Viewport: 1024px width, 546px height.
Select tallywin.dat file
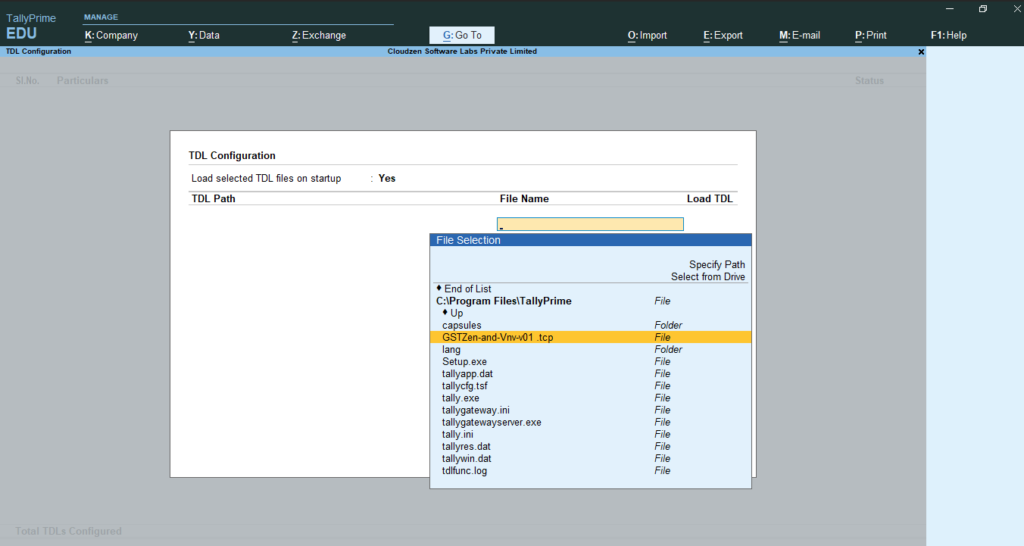[590, 458]
